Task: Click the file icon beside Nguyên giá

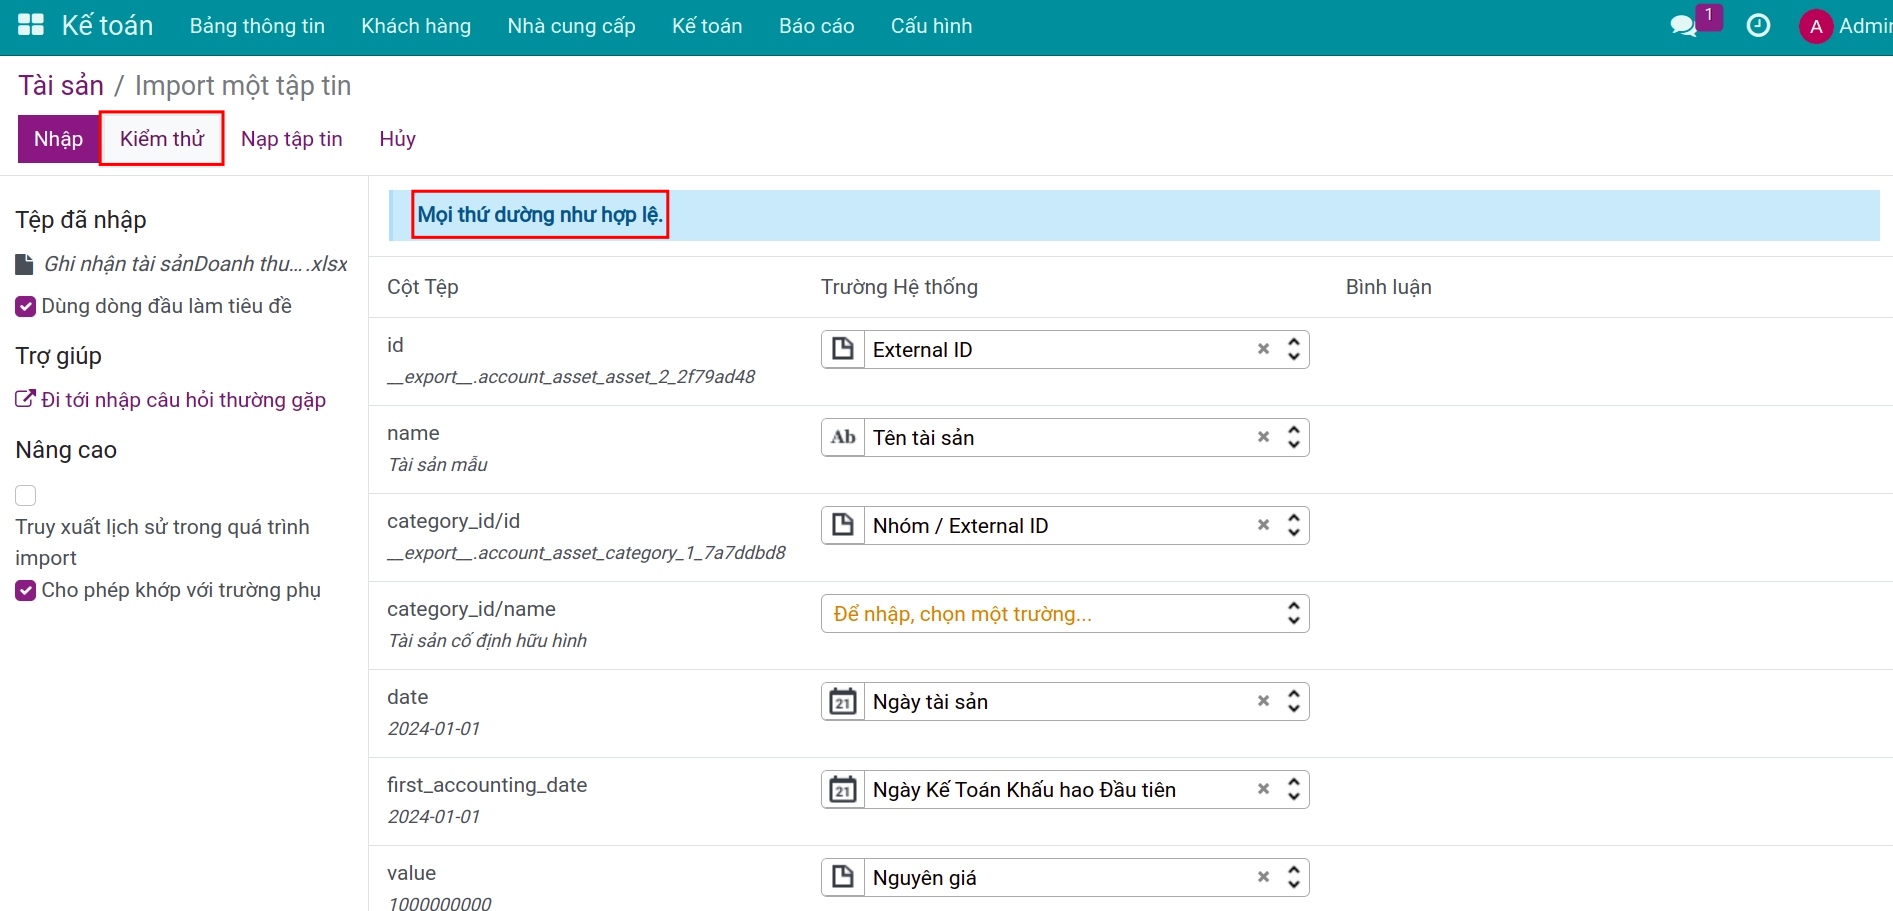Action: [x=843, y=878]
